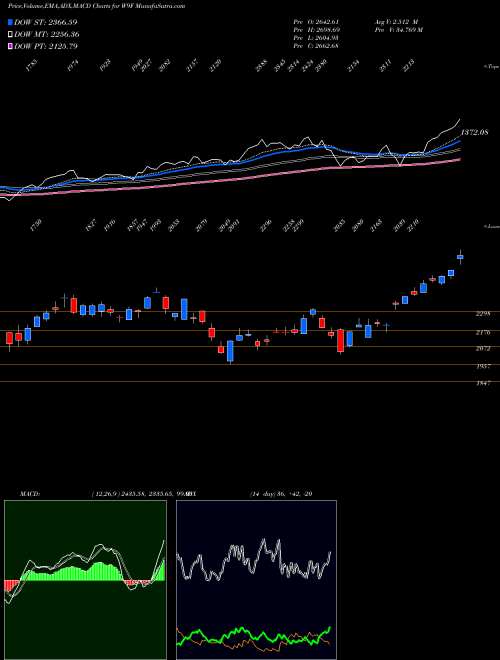
Task: Click the Pre C close price value
Action: point(327,46)
